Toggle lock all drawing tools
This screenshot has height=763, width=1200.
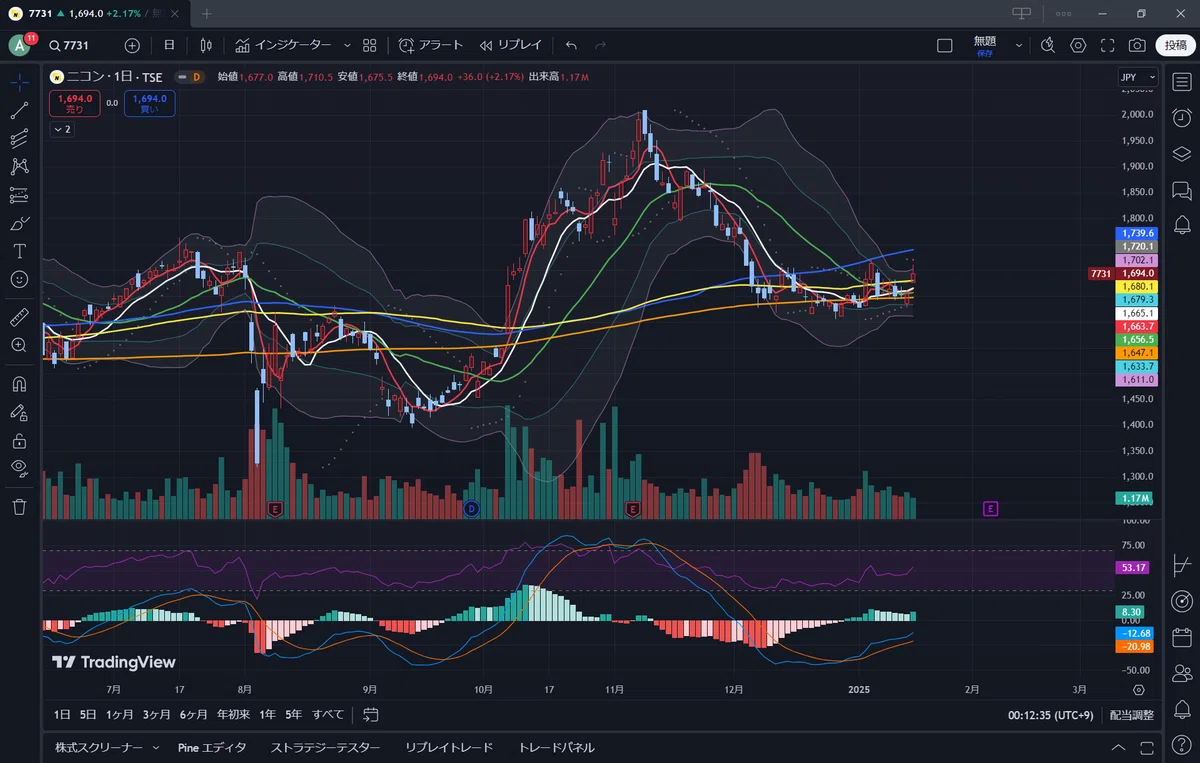pos(19,440)
